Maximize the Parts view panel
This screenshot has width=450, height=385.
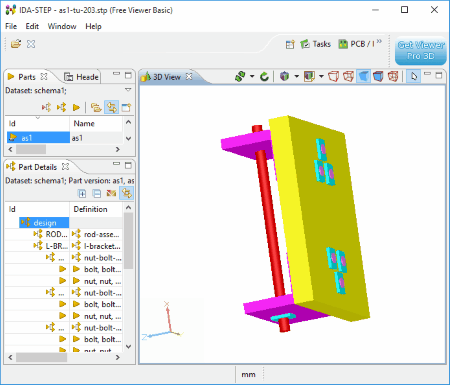tap(128, 75)
